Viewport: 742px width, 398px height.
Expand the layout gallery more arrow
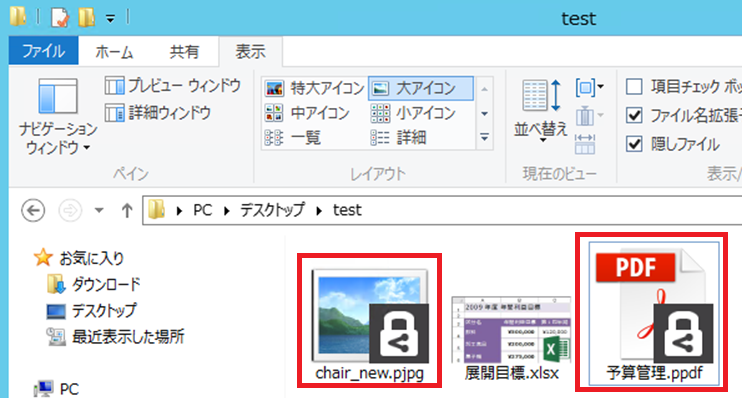pos(484,138)
